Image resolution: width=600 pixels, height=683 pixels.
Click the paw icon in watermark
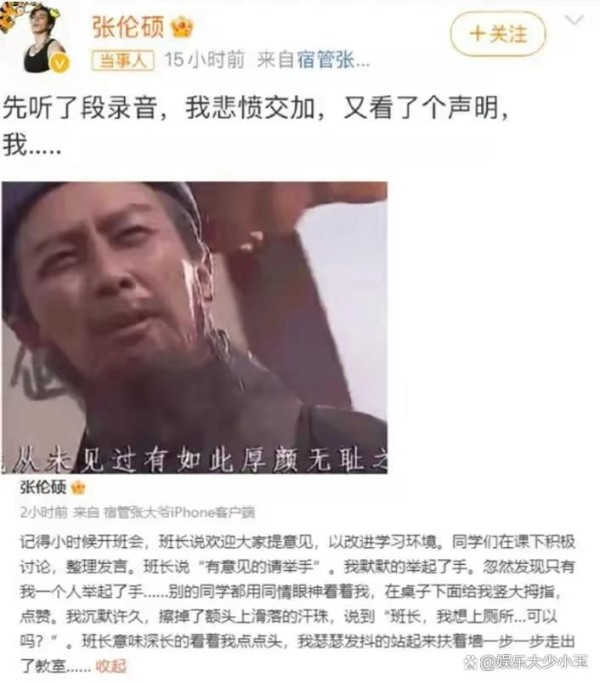[x=471, y=663]
